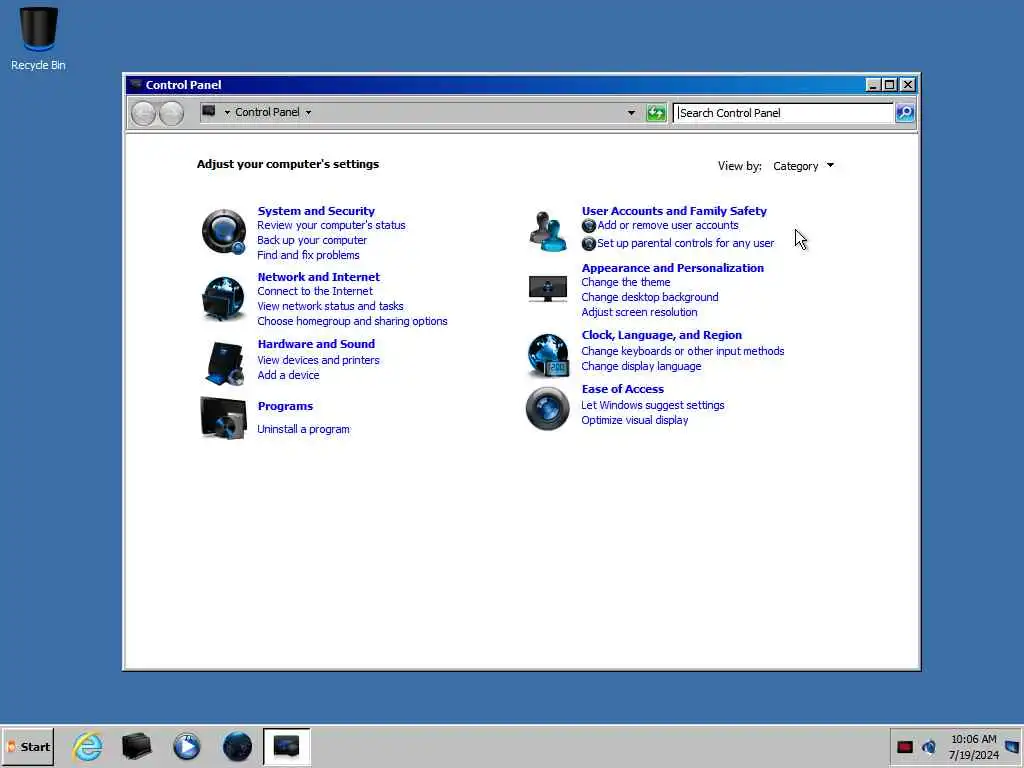Click the Appearance and Personalization monitor icon

pyautogui.click(x=547, y=289)
